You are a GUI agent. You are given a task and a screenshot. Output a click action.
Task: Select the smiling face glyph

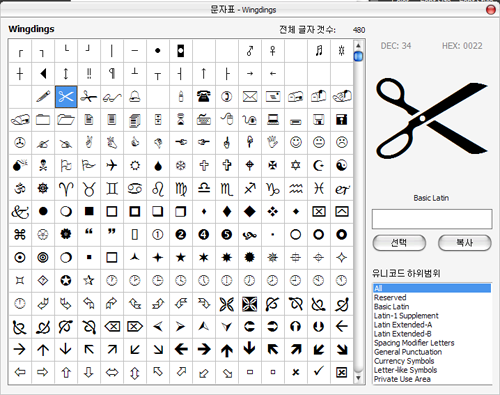click(x=296, y=143)
